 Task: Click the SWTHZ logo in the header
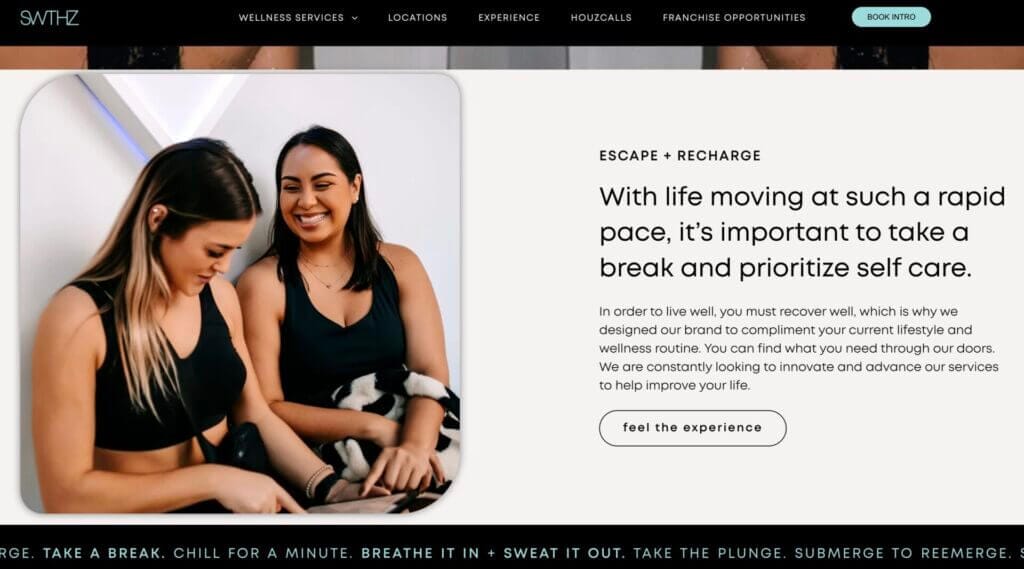[x=49, y=18]
